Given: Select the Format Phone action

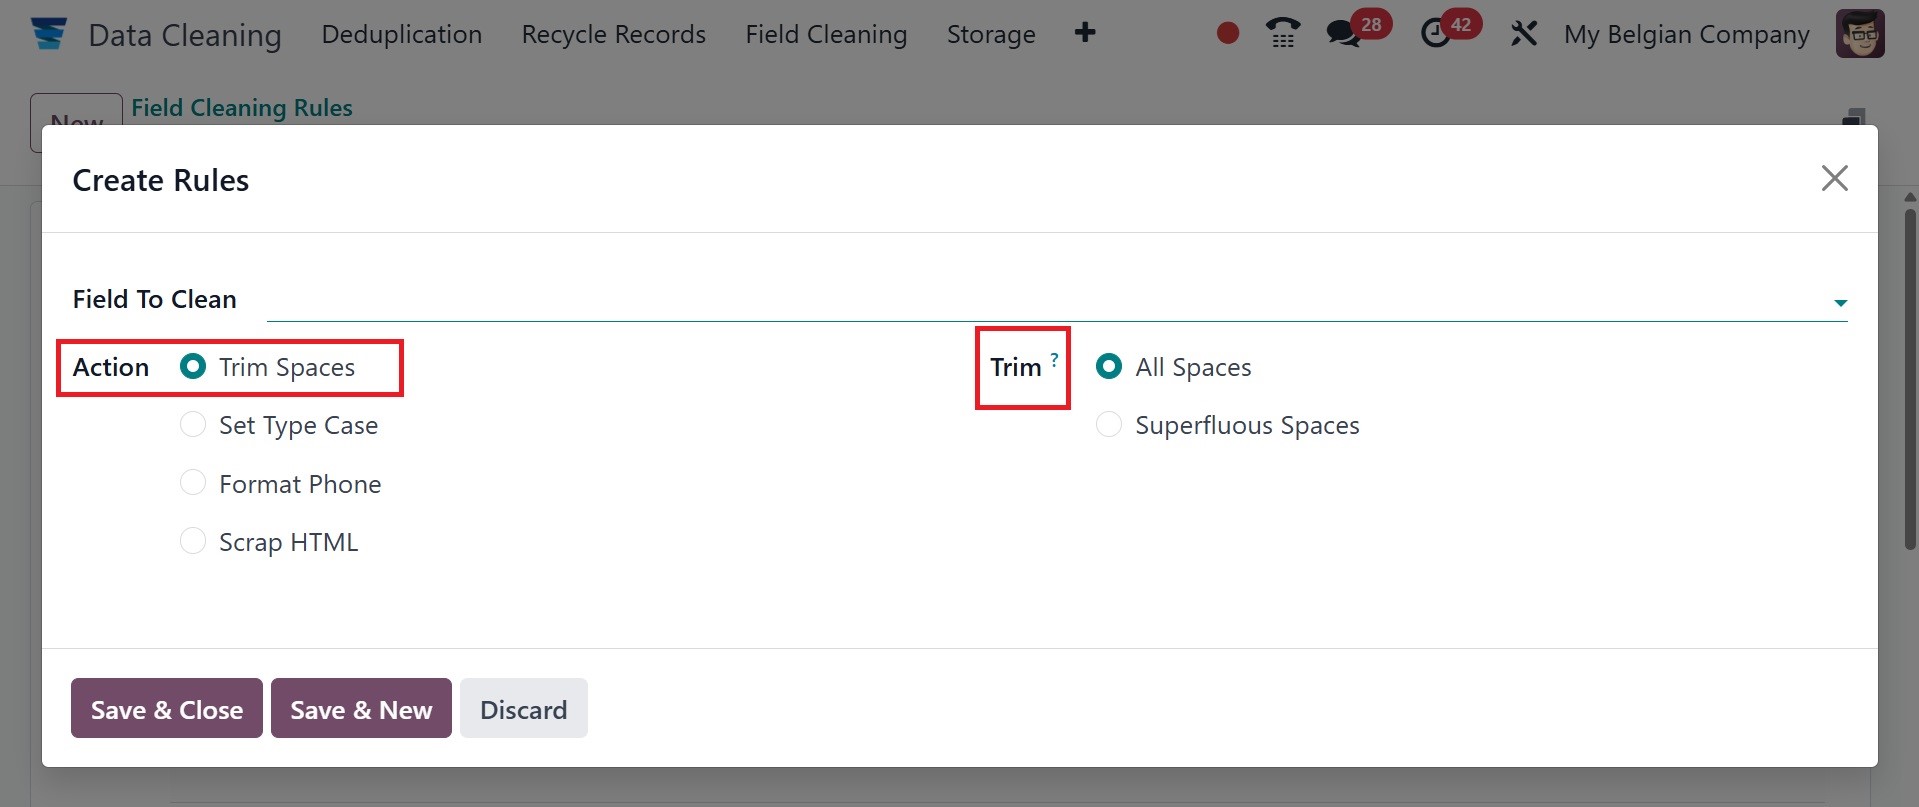Looking at the screenshot, I should pos(193,484).
